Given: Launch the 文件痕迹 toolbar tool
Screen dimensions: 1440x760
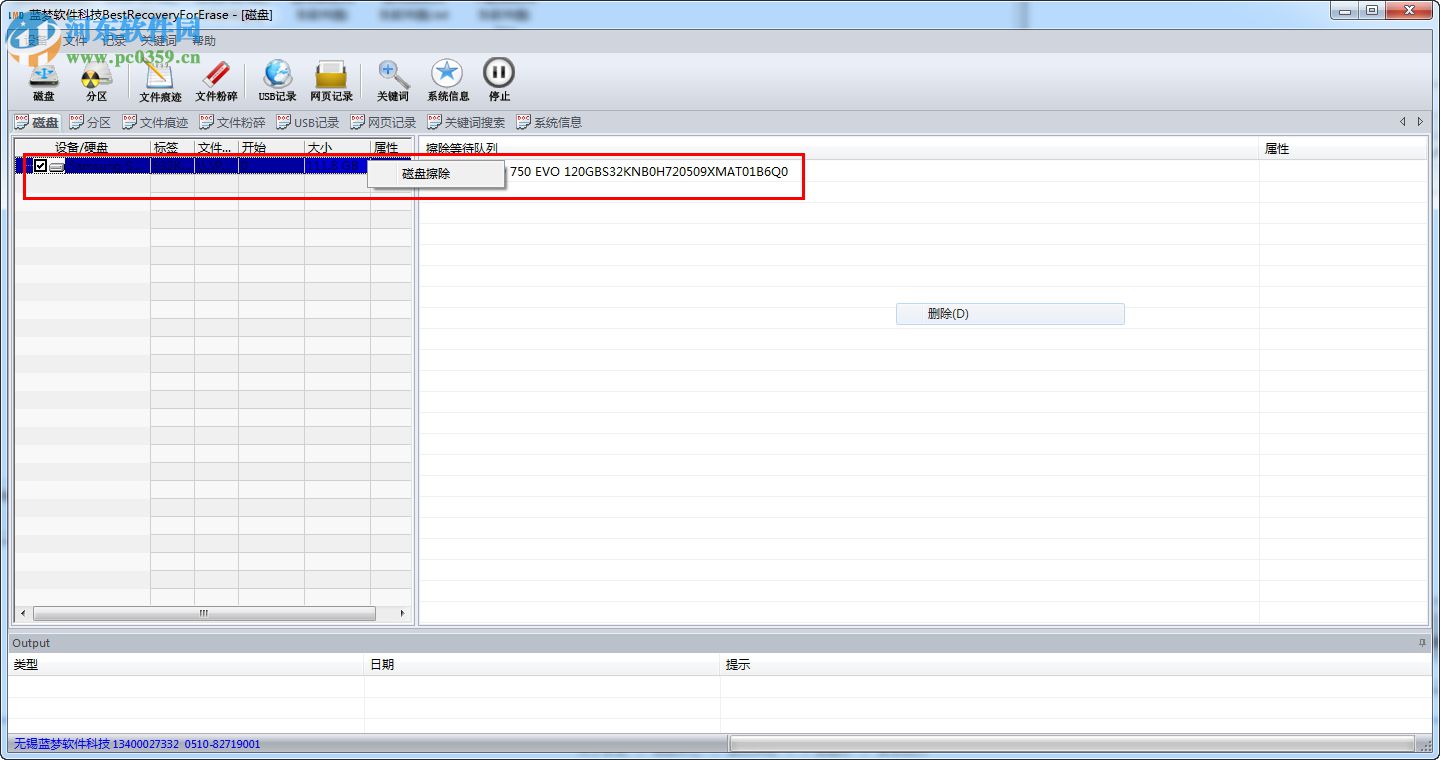Looking at the screenshot, I should (160, 80).
